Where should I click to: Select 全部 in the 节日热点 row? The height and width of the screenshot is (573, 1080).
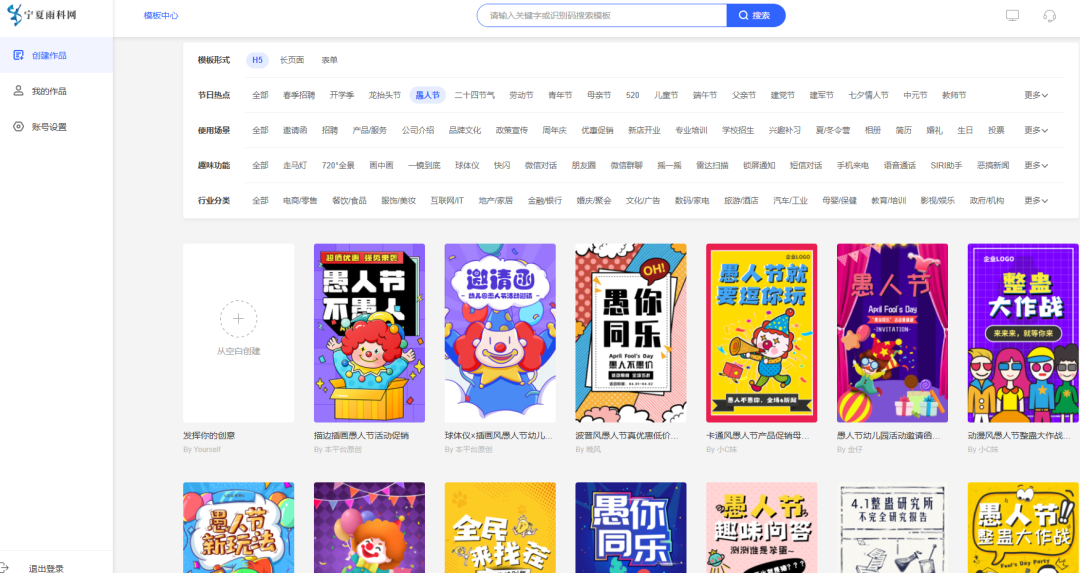pos(260,95)
